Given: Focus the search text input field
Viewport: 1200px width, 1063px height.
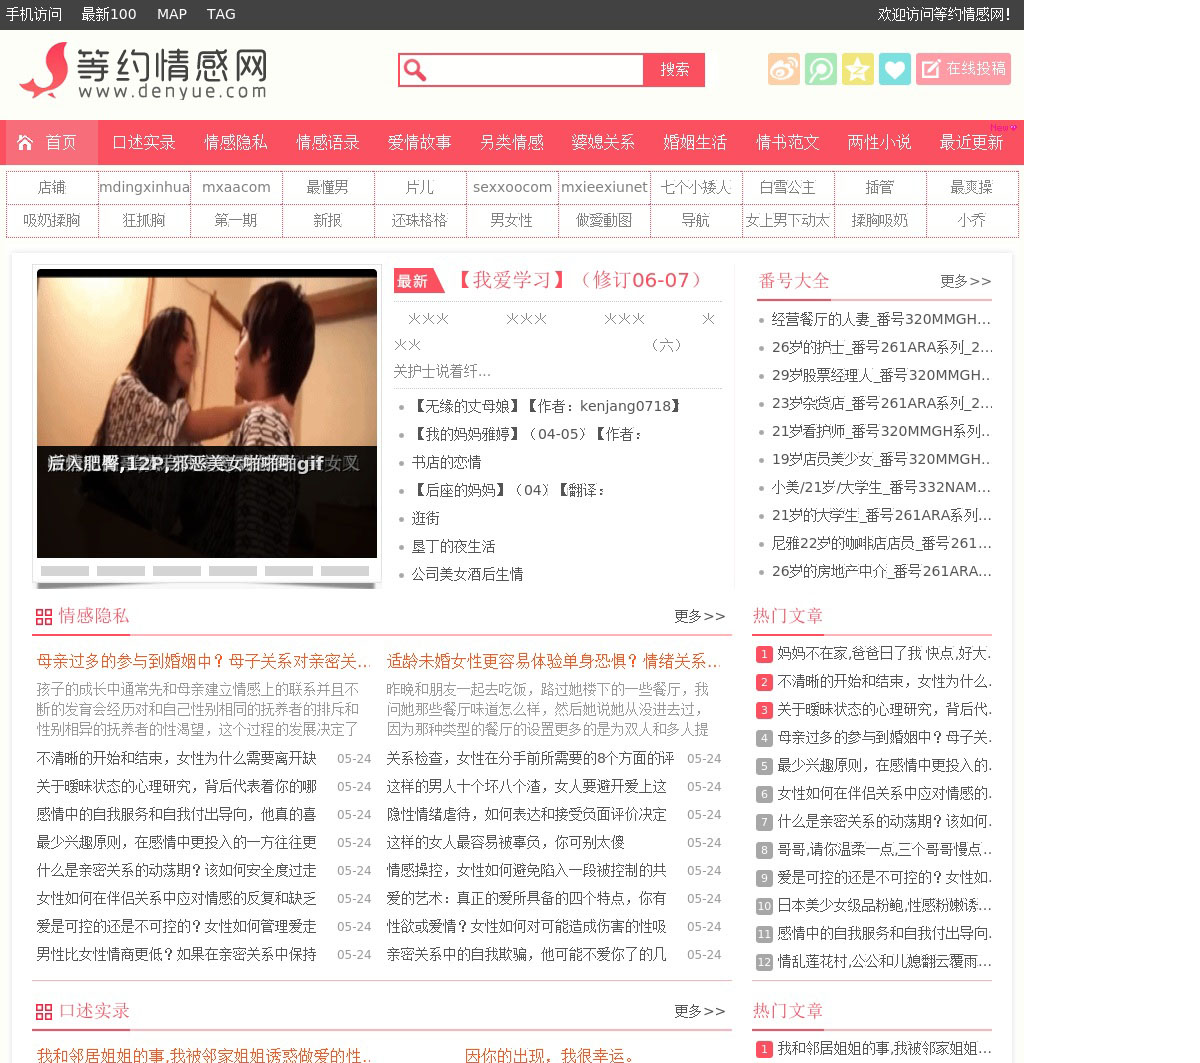Looking at the screenshot, I should (x=536, y=70).
